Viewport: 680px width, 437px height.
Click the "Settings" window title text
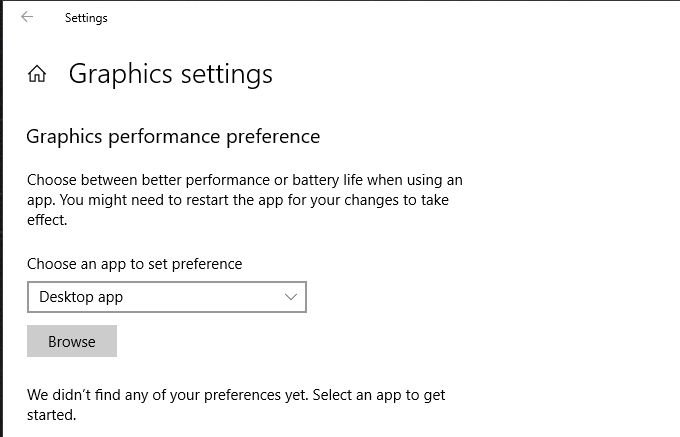[86, 18]
